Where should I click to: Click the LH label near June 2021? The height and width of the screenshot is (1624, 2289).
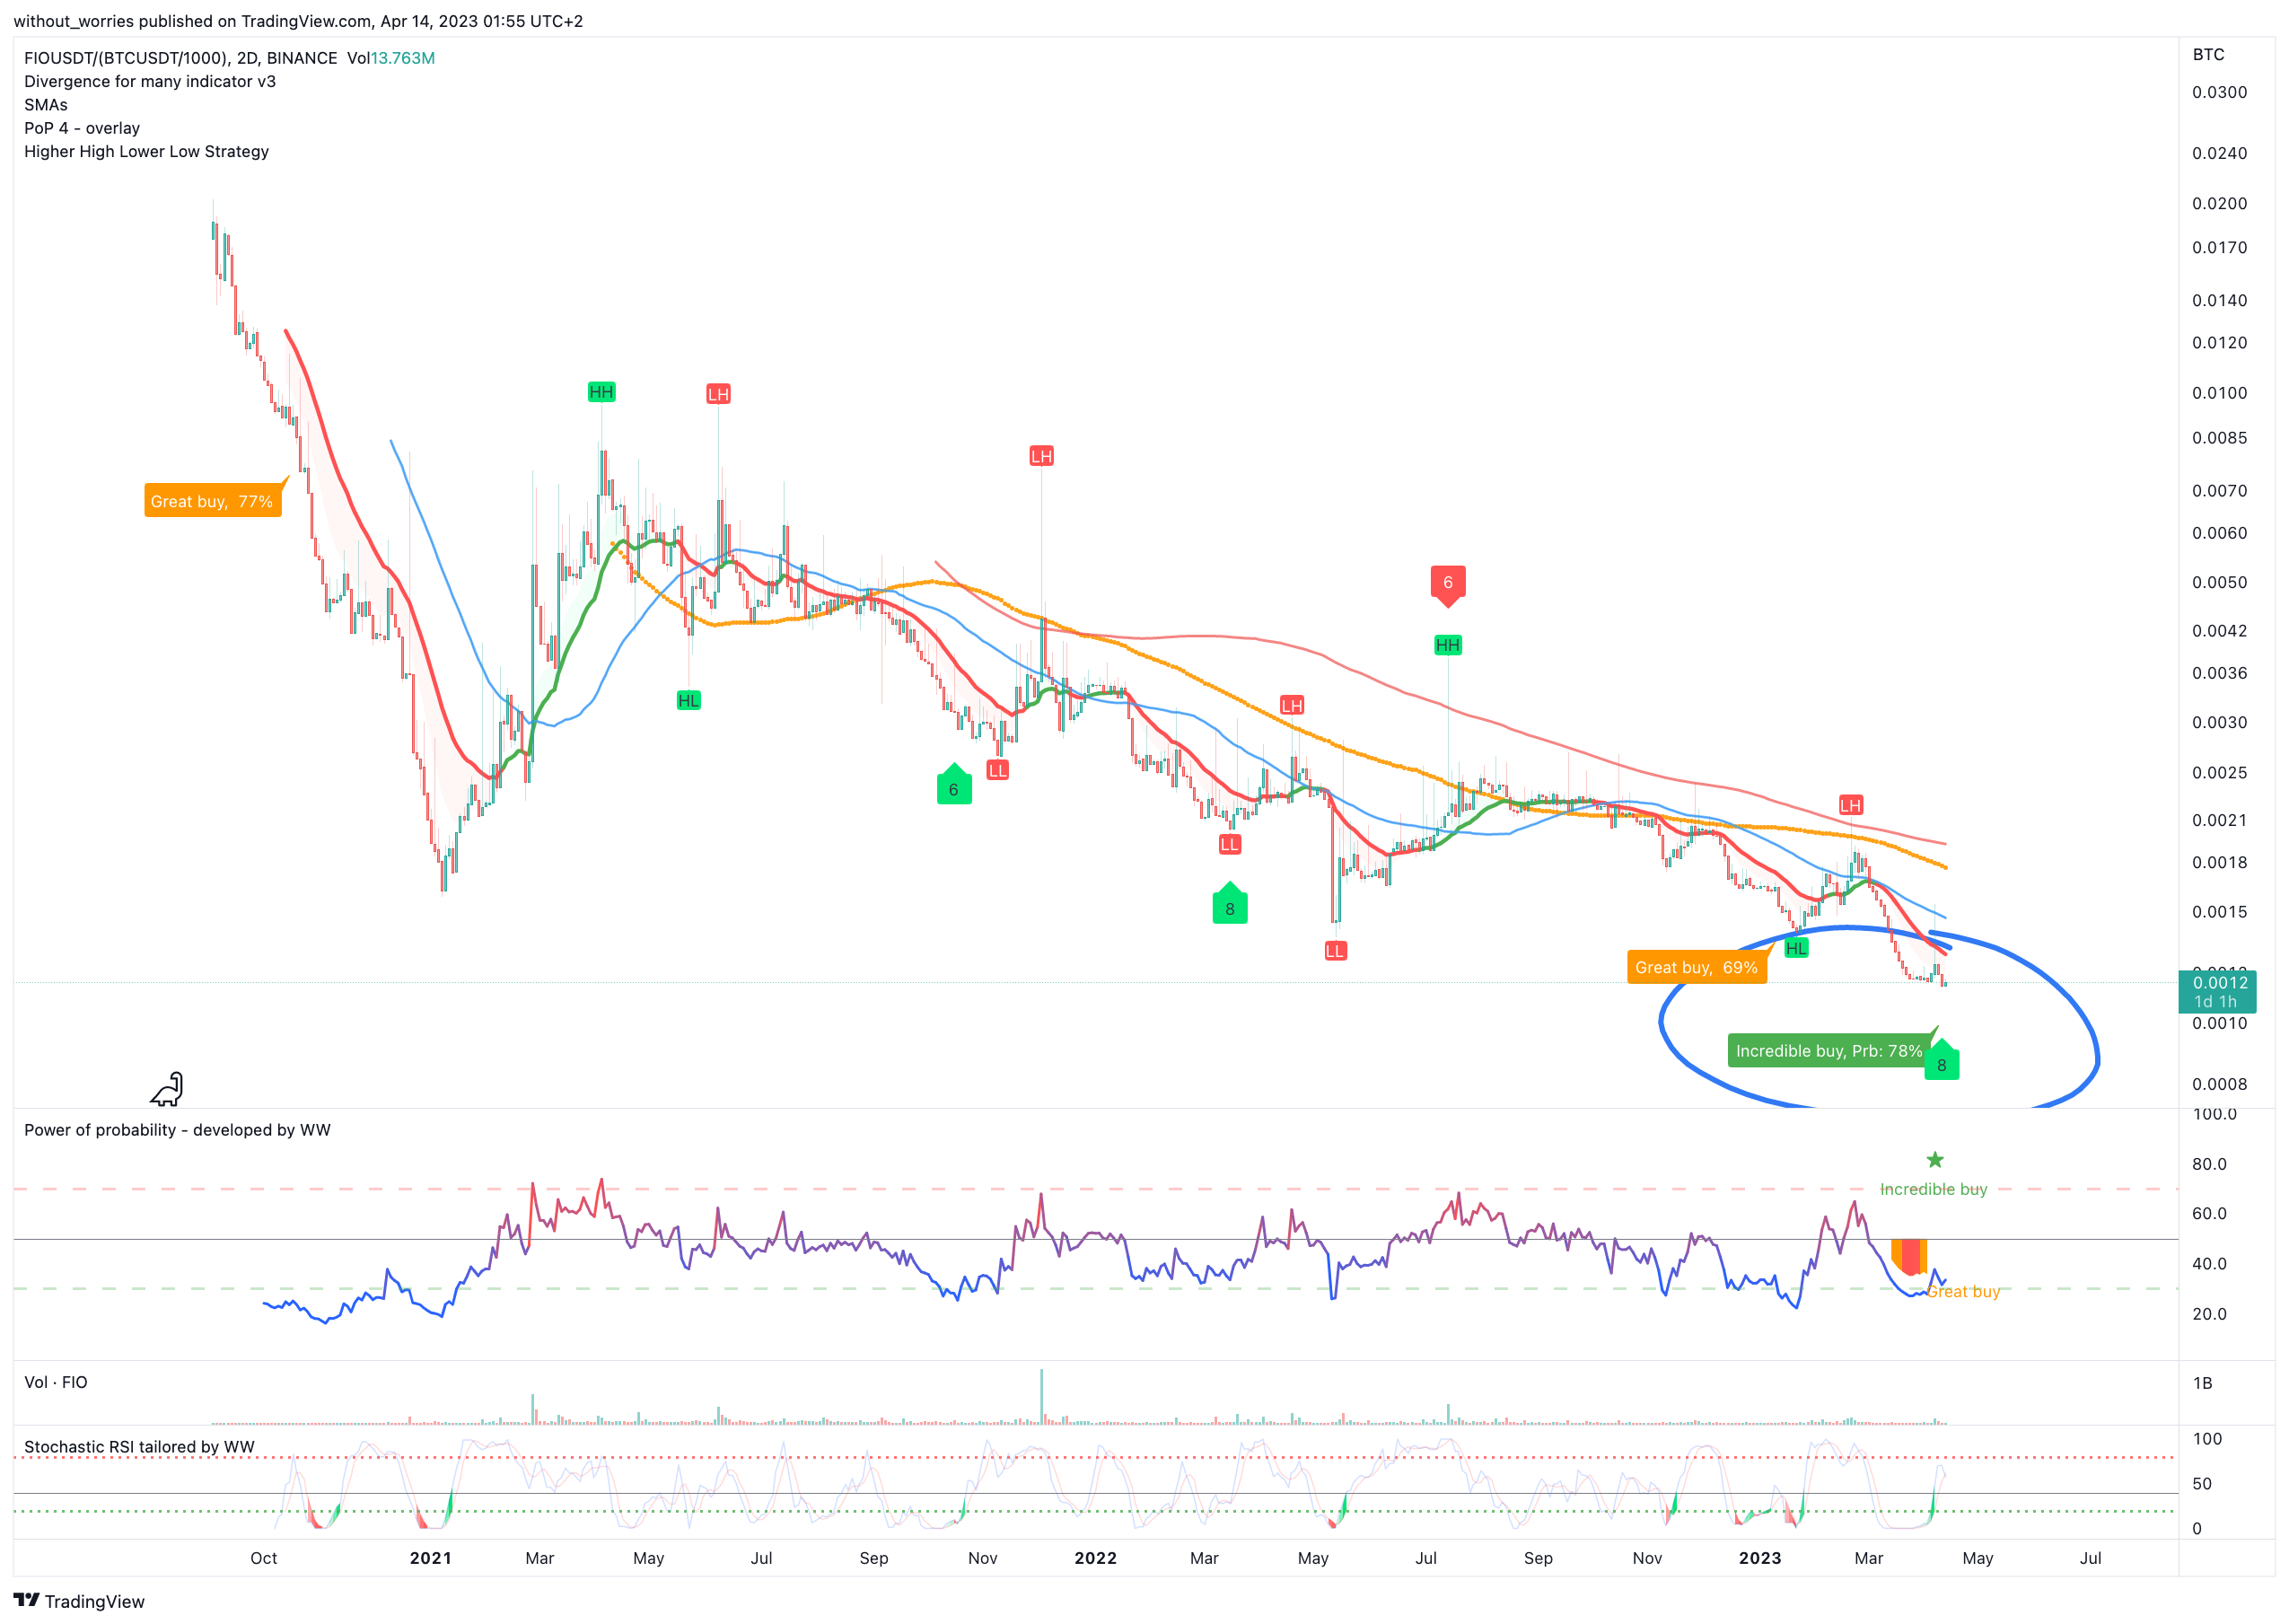[718, 394]
